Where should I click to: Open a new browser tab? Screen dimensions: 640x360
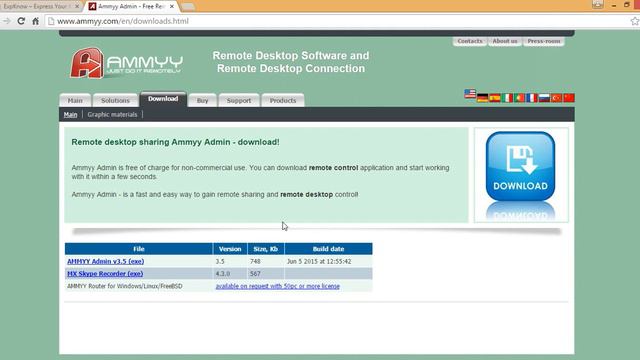tap(187, 7)
